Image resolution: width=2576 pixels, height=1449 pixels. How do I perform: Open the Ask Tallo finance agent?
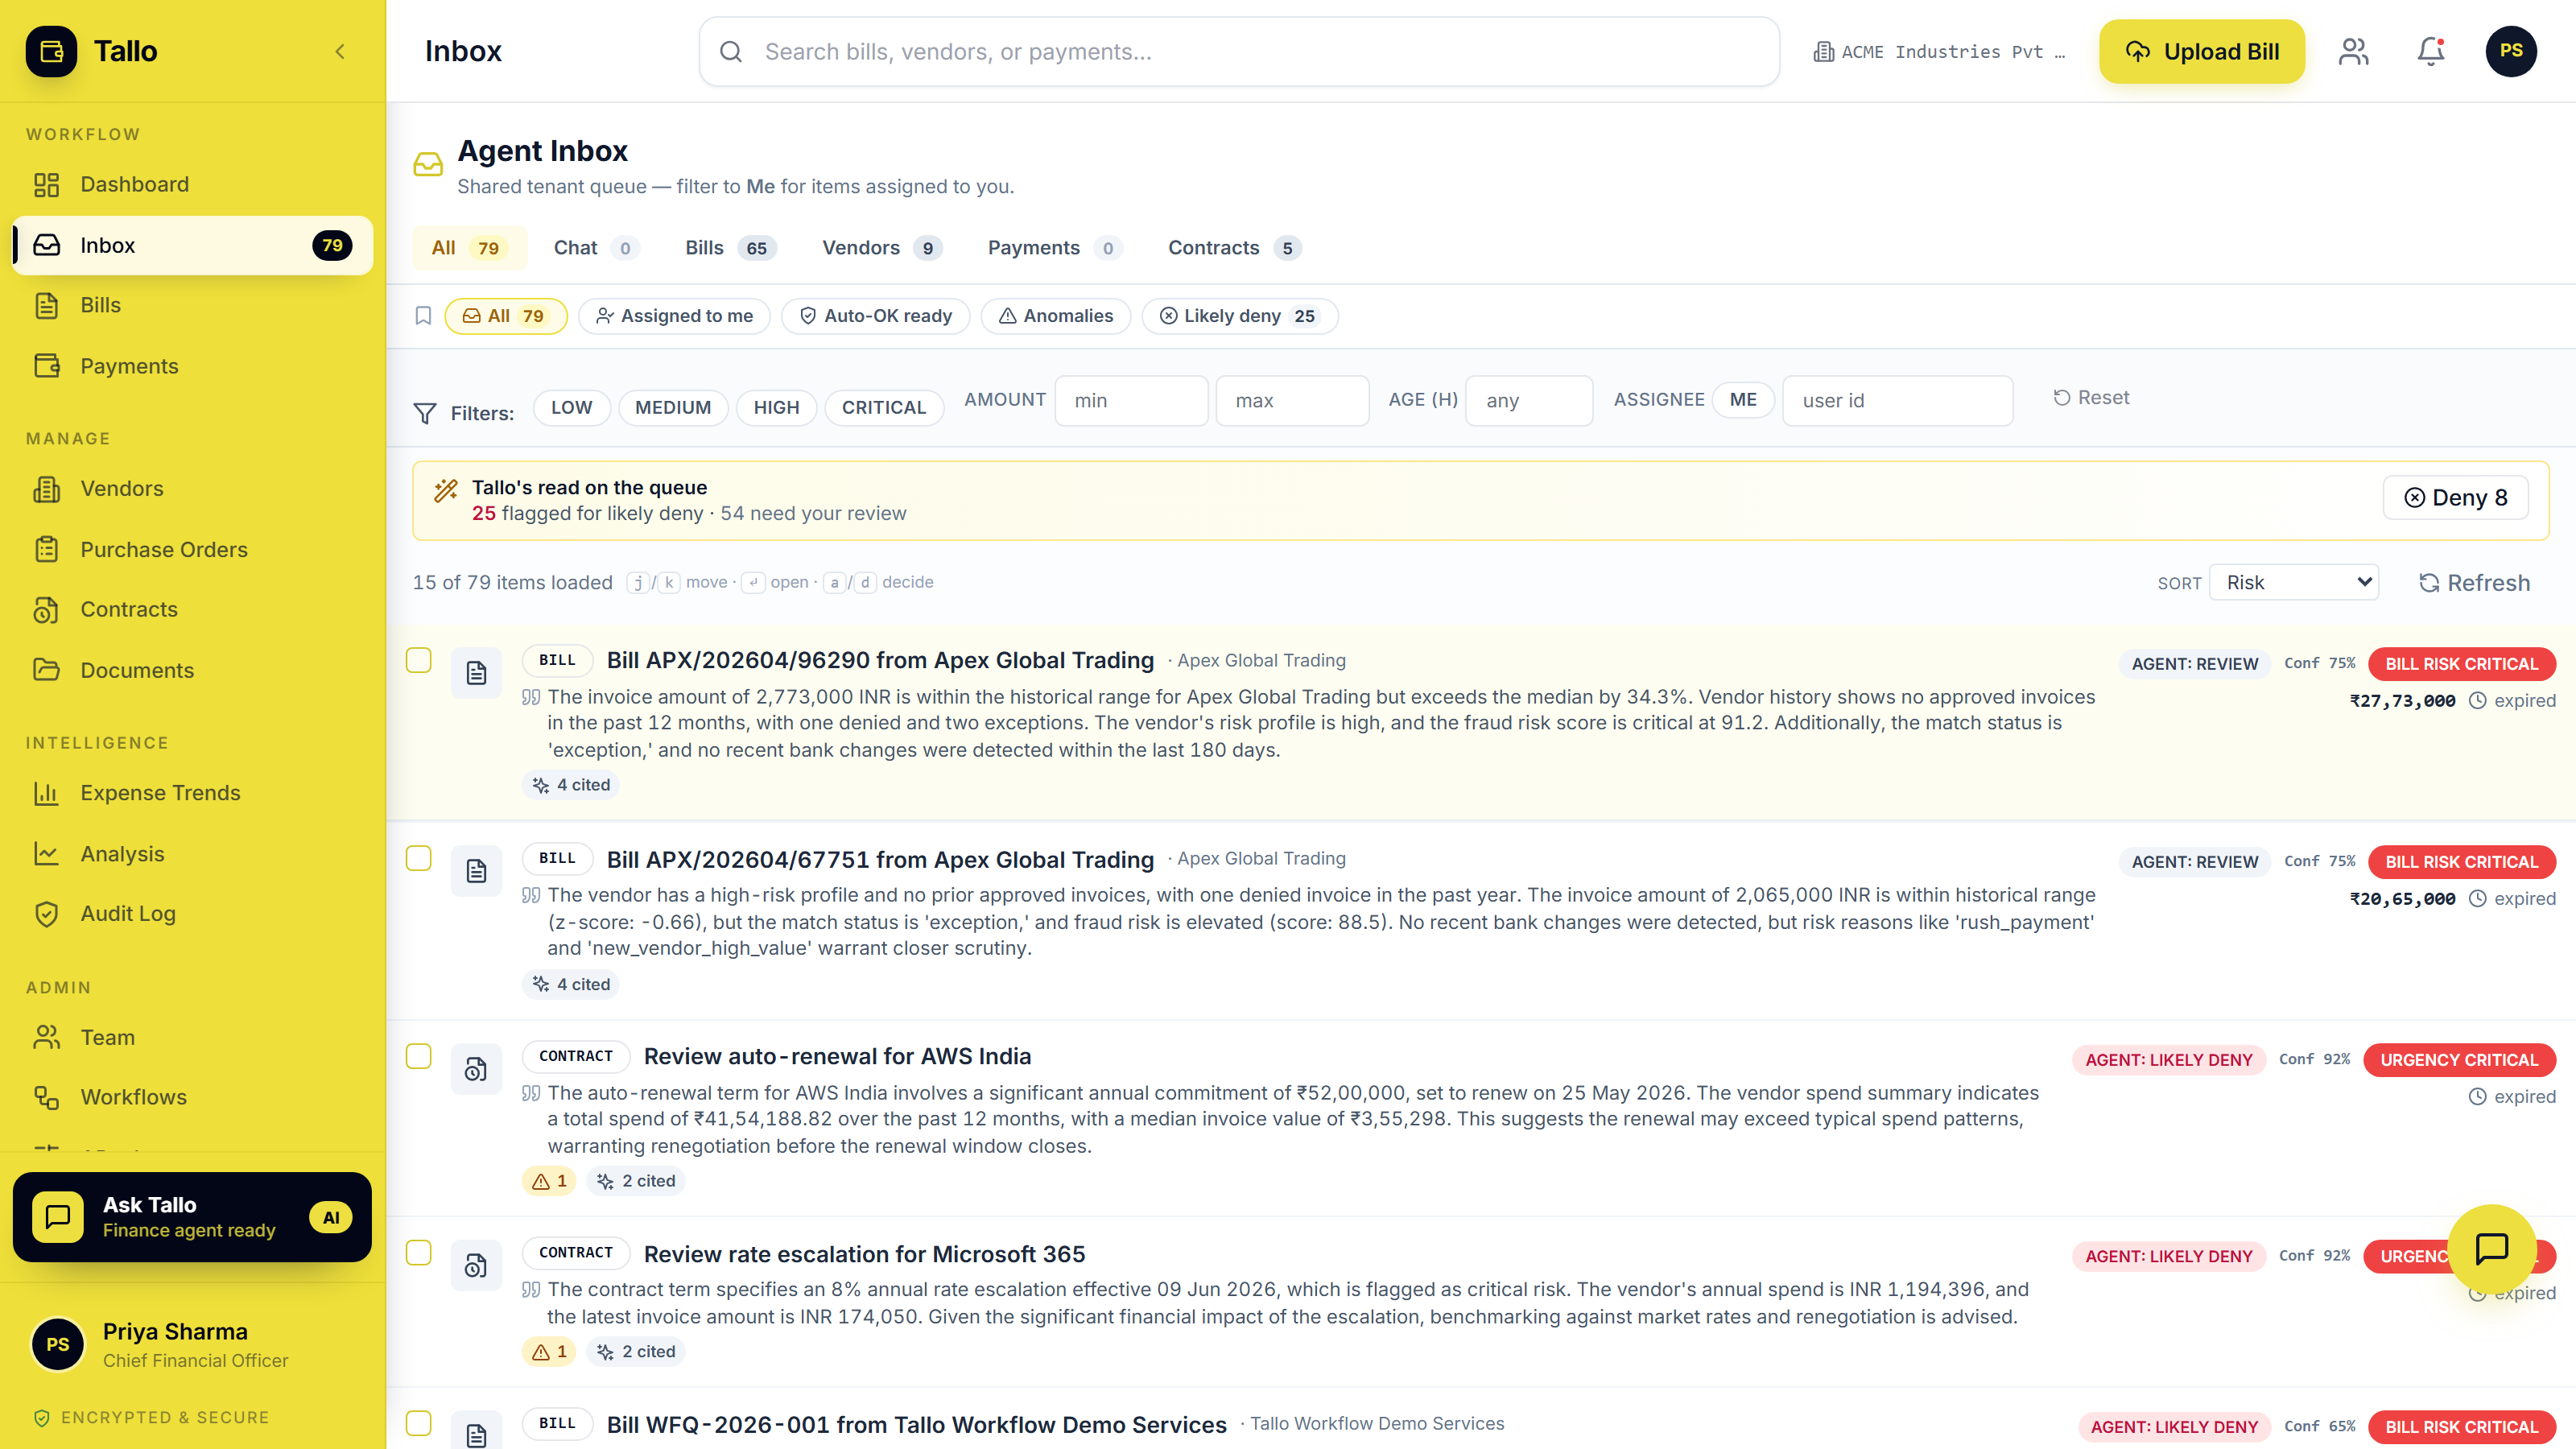(x=192, y=1217)
